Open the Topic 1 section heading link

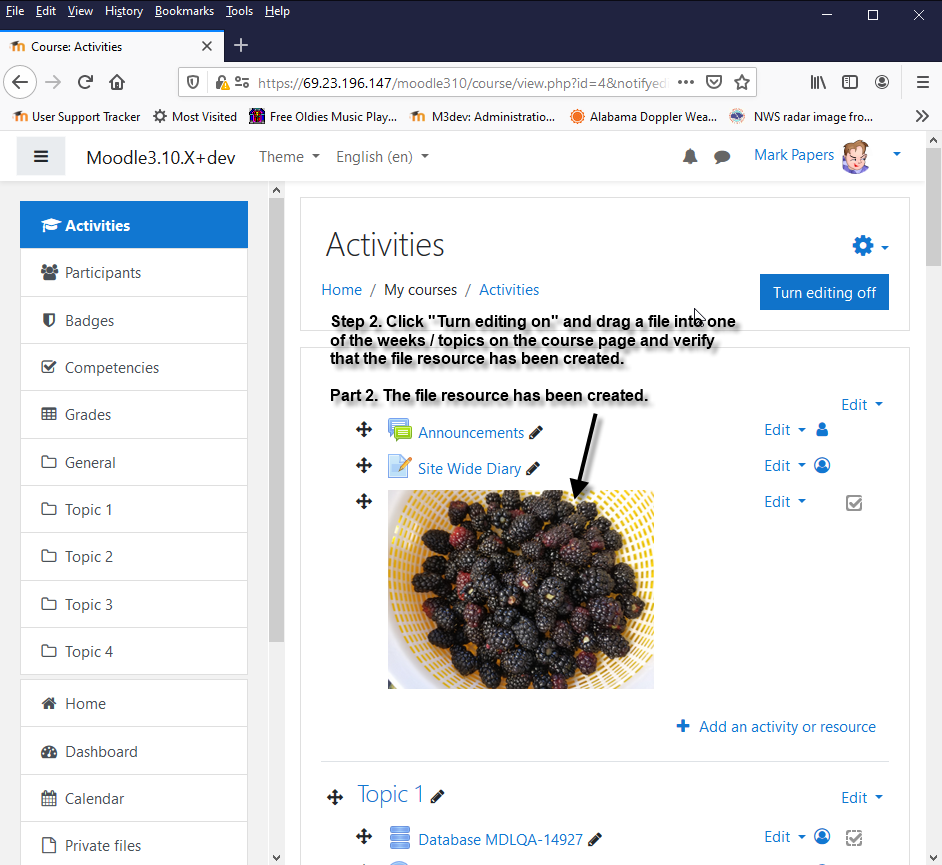pos(390,795)
